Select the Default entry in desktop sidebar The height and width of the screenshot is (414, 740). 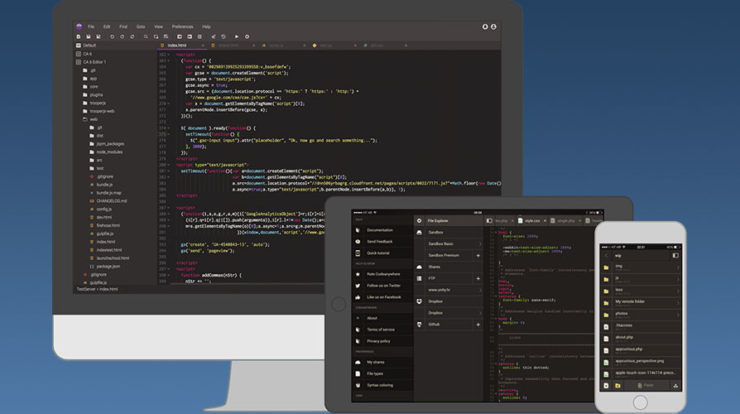pyautogui.click(x=89, y=45)
